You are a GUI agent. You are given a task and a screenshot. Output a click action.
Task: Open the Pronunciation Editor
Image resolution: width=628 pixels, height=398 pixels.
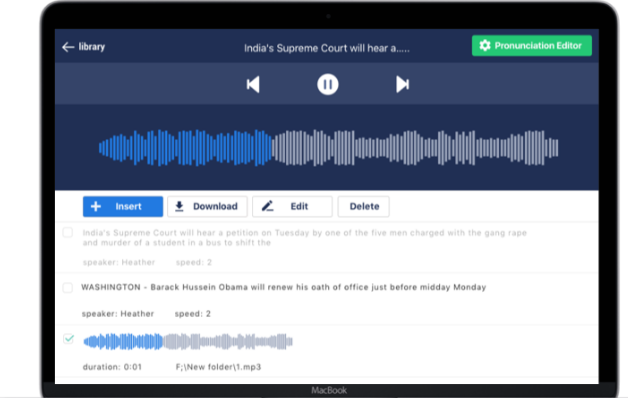click(531, 46)
